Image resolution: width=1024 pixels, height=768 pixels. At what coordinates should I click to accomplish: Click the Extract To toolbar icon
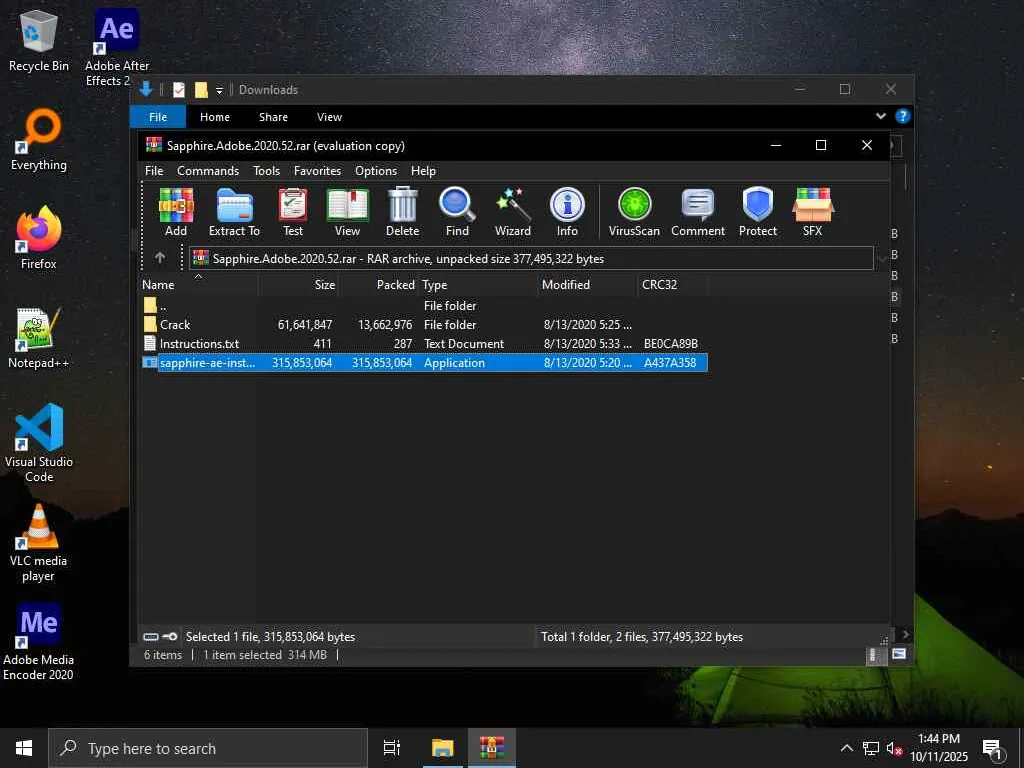pos(234,212)
